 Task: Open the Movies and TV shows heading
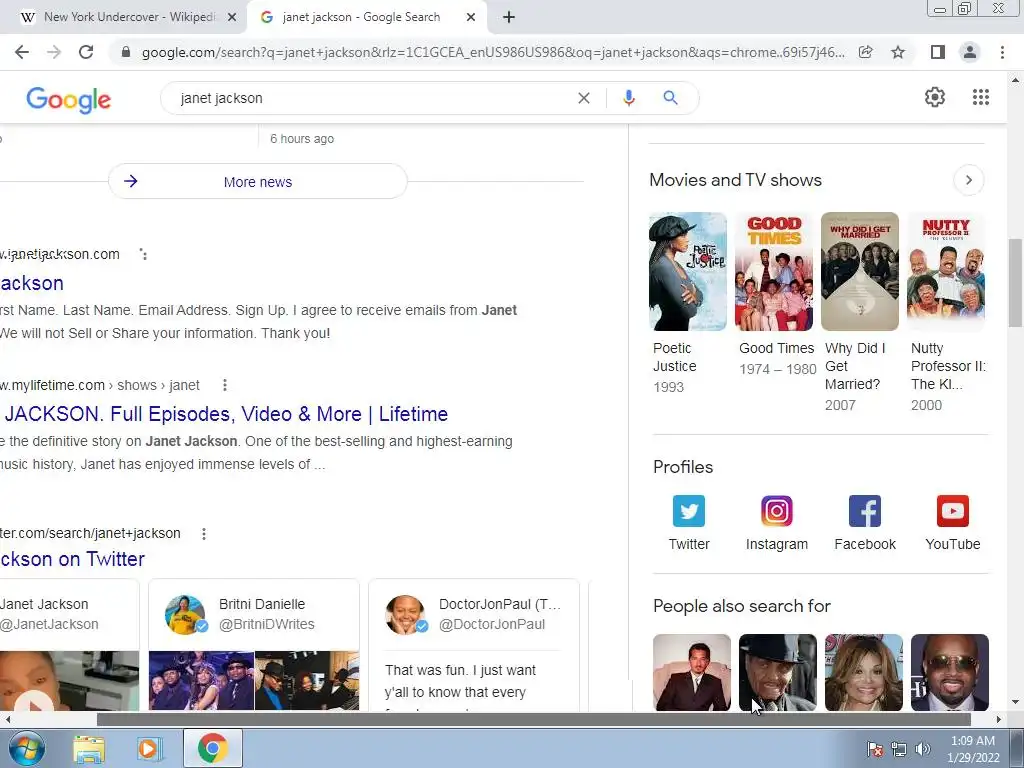735,180
